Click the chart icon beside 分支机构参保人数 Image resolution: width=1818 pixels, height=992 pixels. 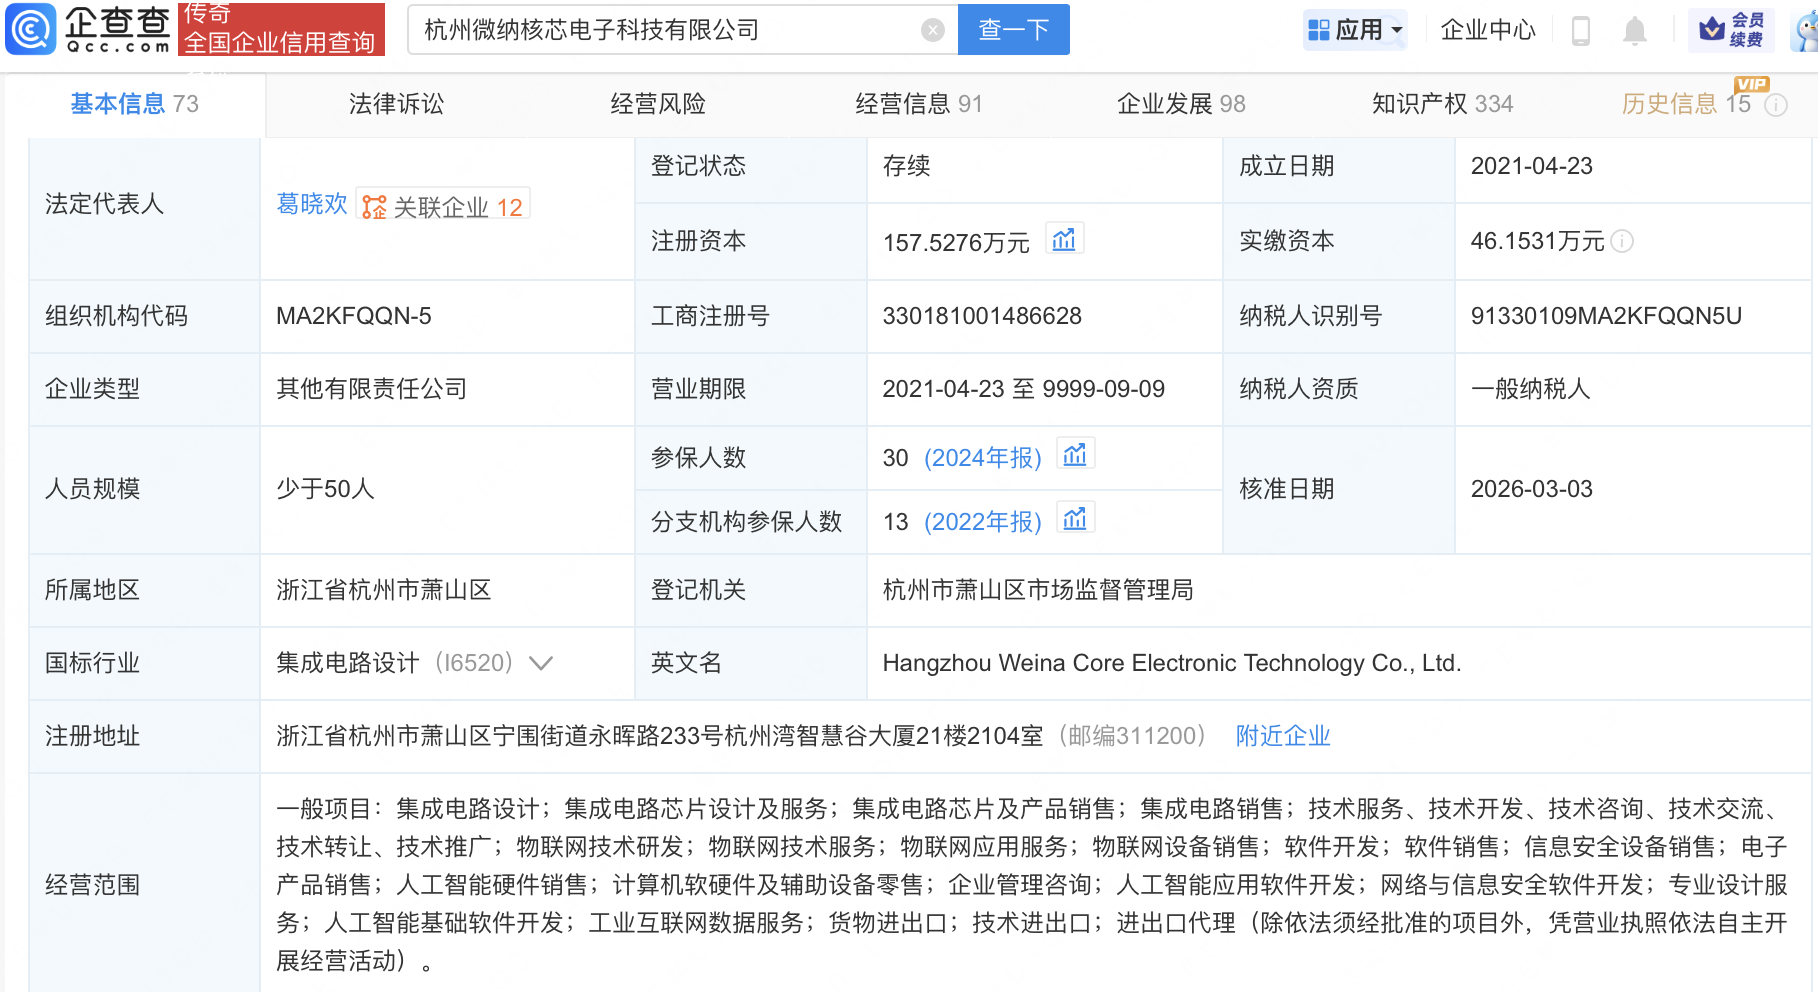coord(1076,518)
